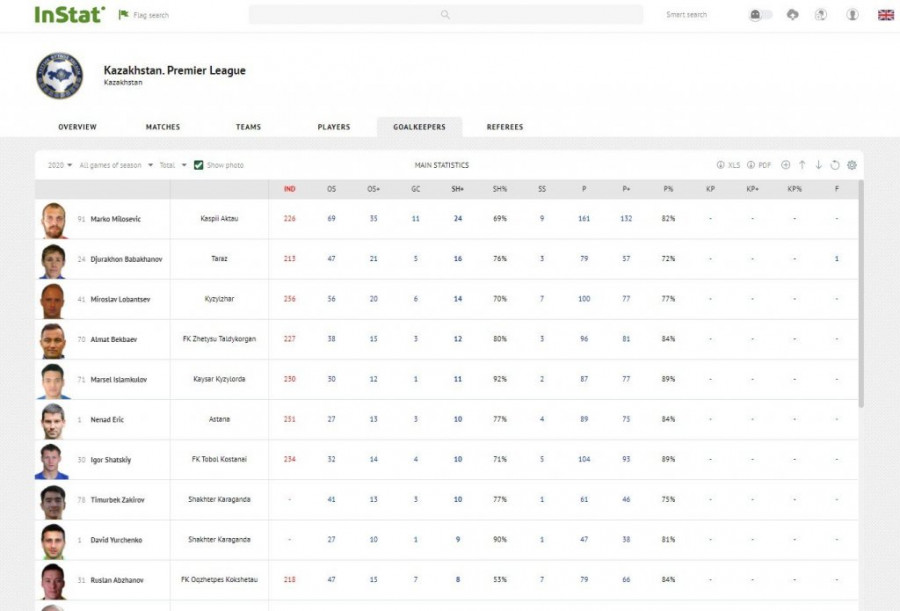Uncheck the Show photo checkbox
This screenshot has height=611, width=900.
[x=199, y=165]
